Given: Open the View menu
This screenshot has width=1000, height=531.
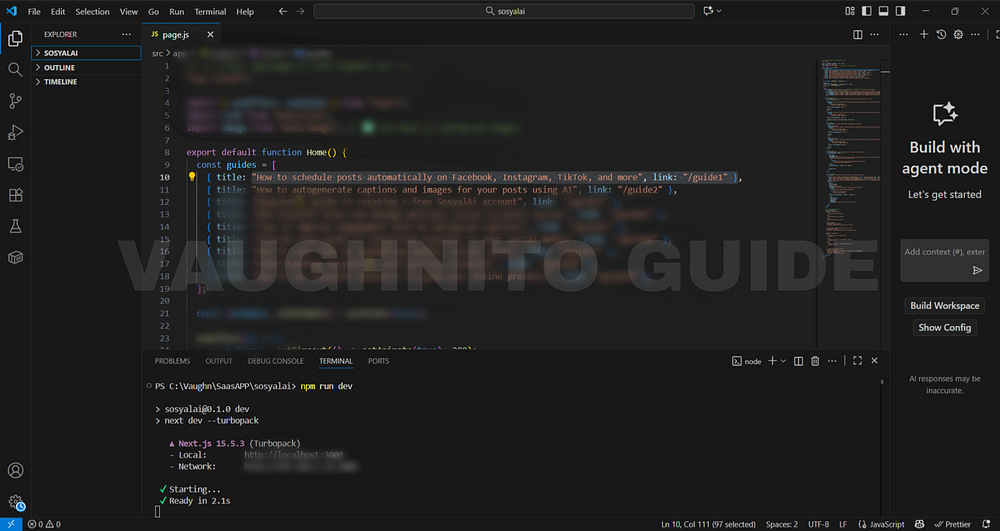Looking at the screenshot, I should tap(129, 11).
